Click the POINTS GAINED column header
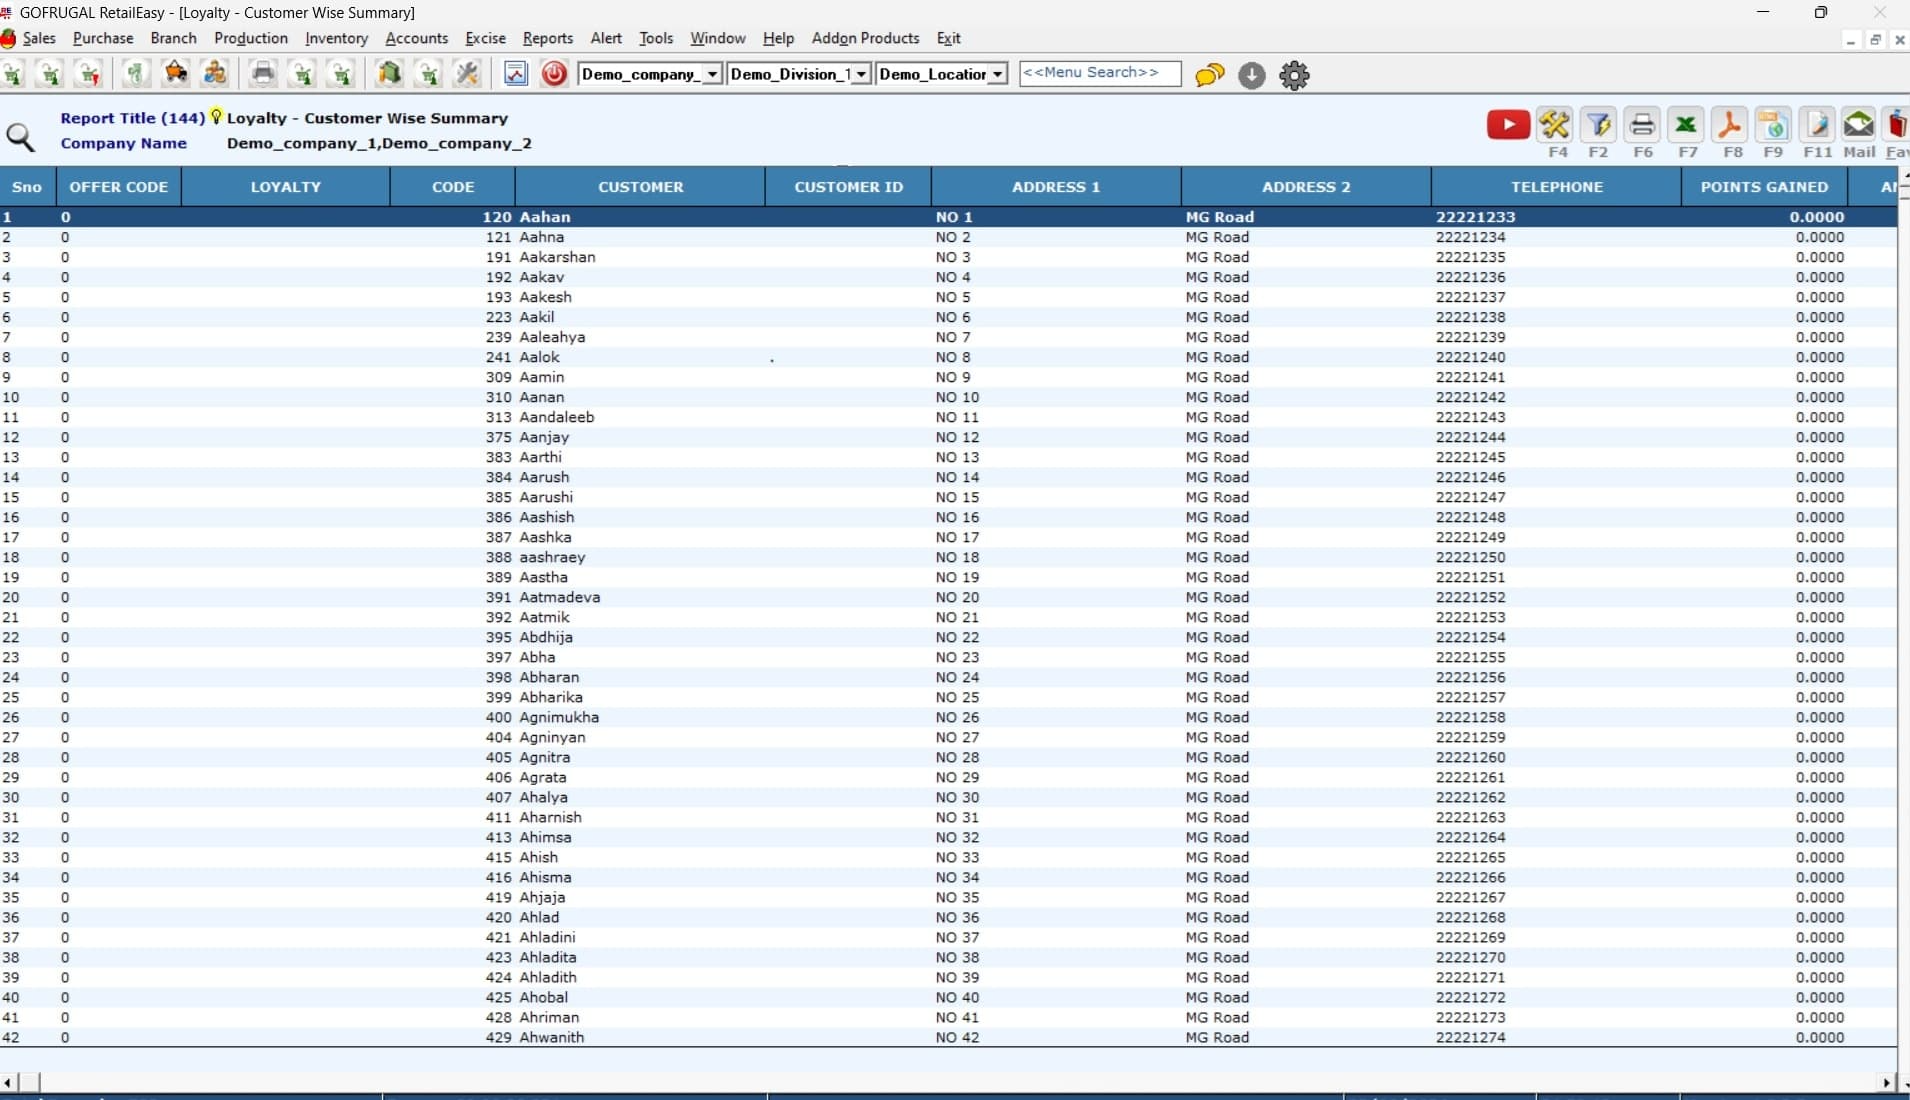1910x1100 pixels. [x=1764, y=187]
